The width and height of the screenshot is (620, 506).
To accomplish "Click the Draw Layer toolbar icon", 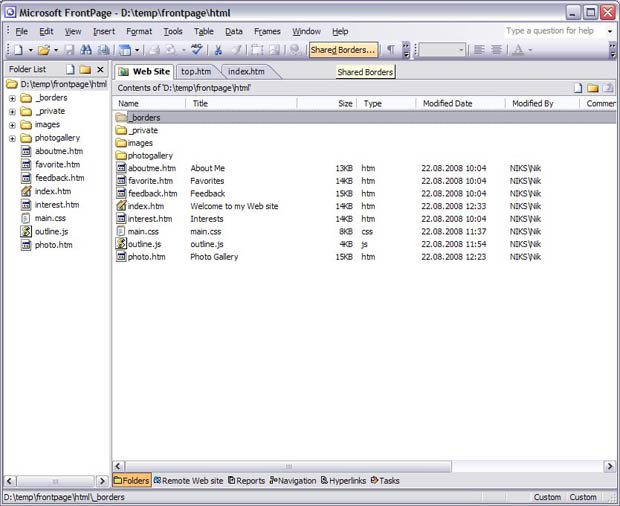I will point(257,50).
